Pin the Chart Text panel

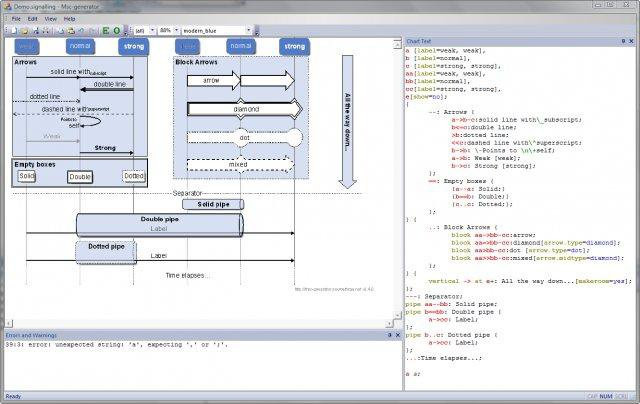pos(623,41)
